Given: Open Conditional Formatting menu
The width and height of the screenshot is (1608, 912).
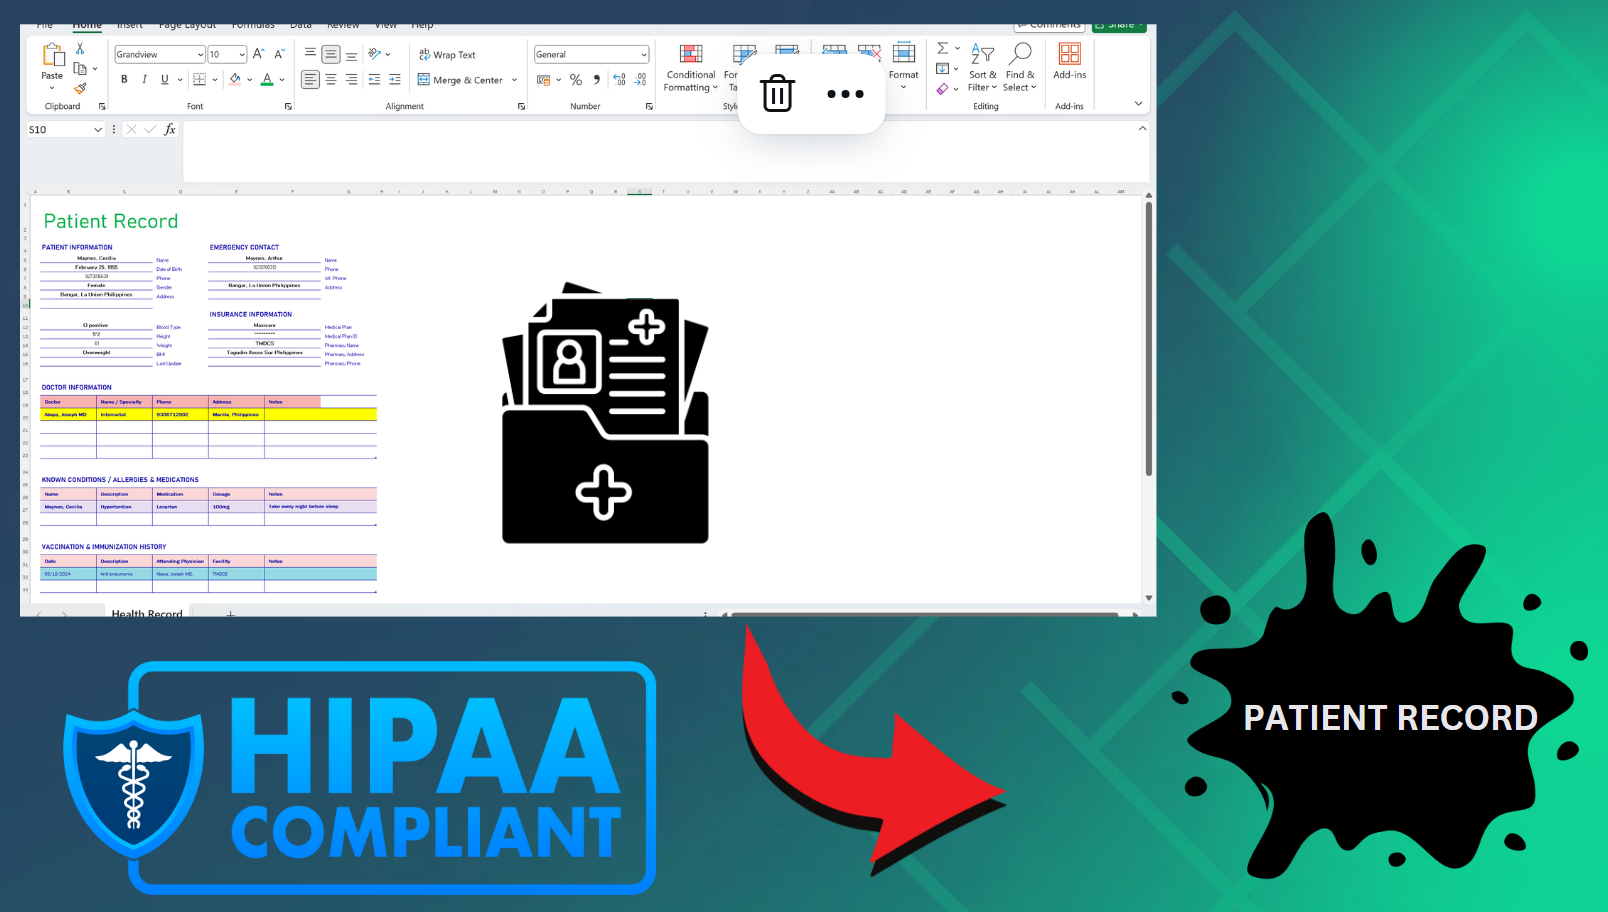Looking at the screenshot, I should (x=691, y=68).
